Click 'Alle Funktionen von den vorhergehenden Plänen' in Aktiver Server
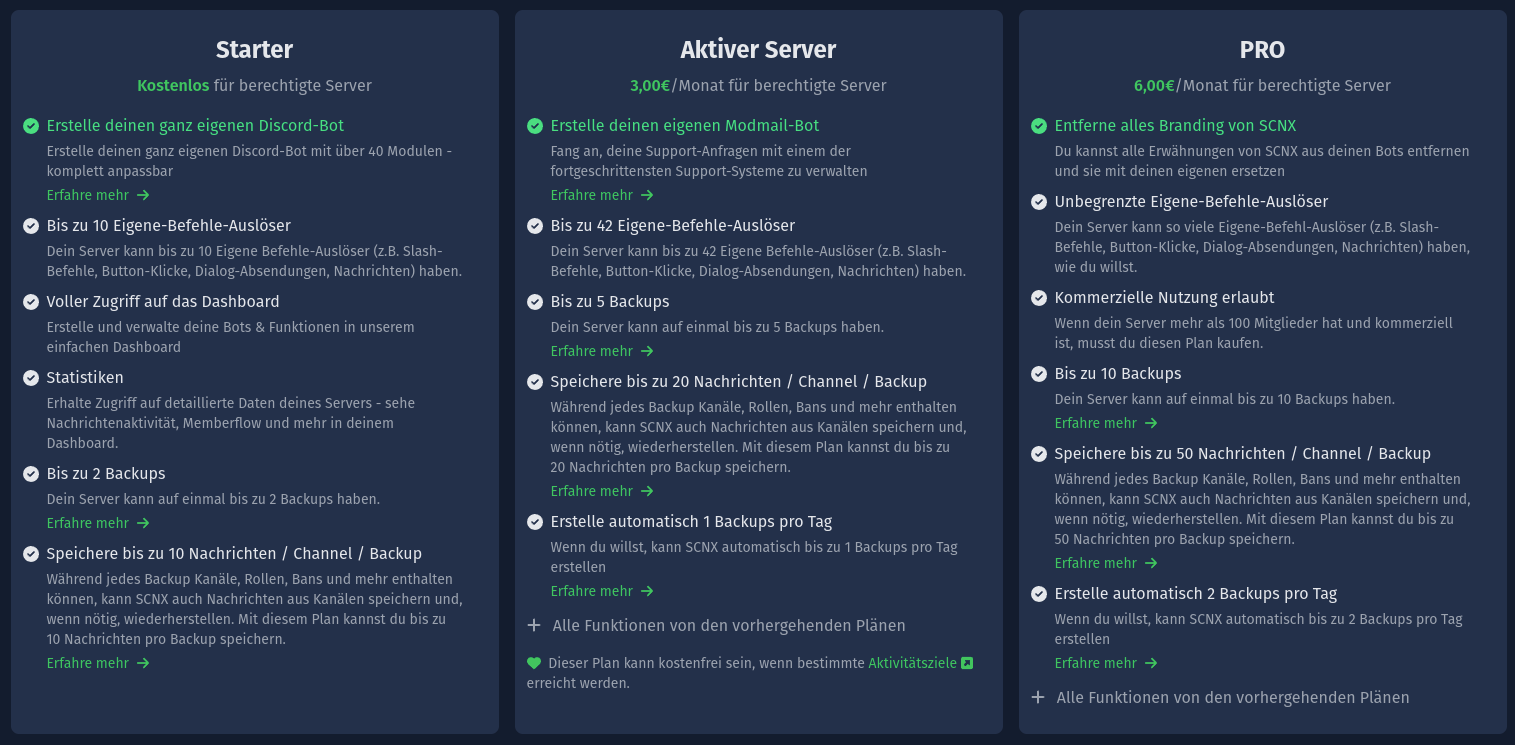 pyautogui.click(x=729, y=626)
